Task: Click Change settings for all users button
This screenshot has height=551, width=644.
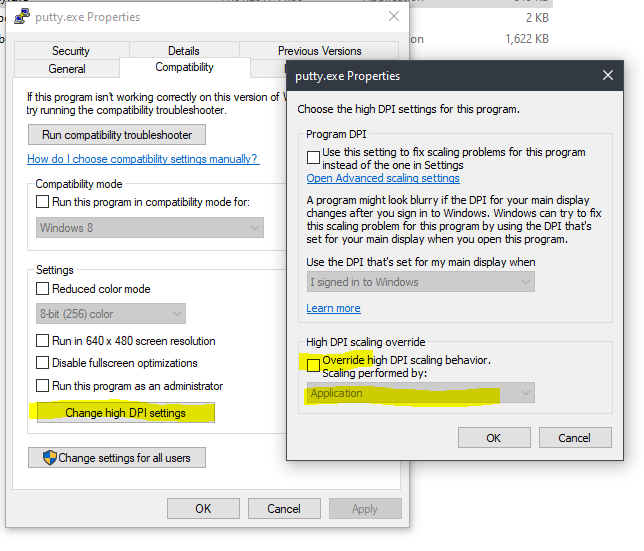Action: (x=117, y=457)
